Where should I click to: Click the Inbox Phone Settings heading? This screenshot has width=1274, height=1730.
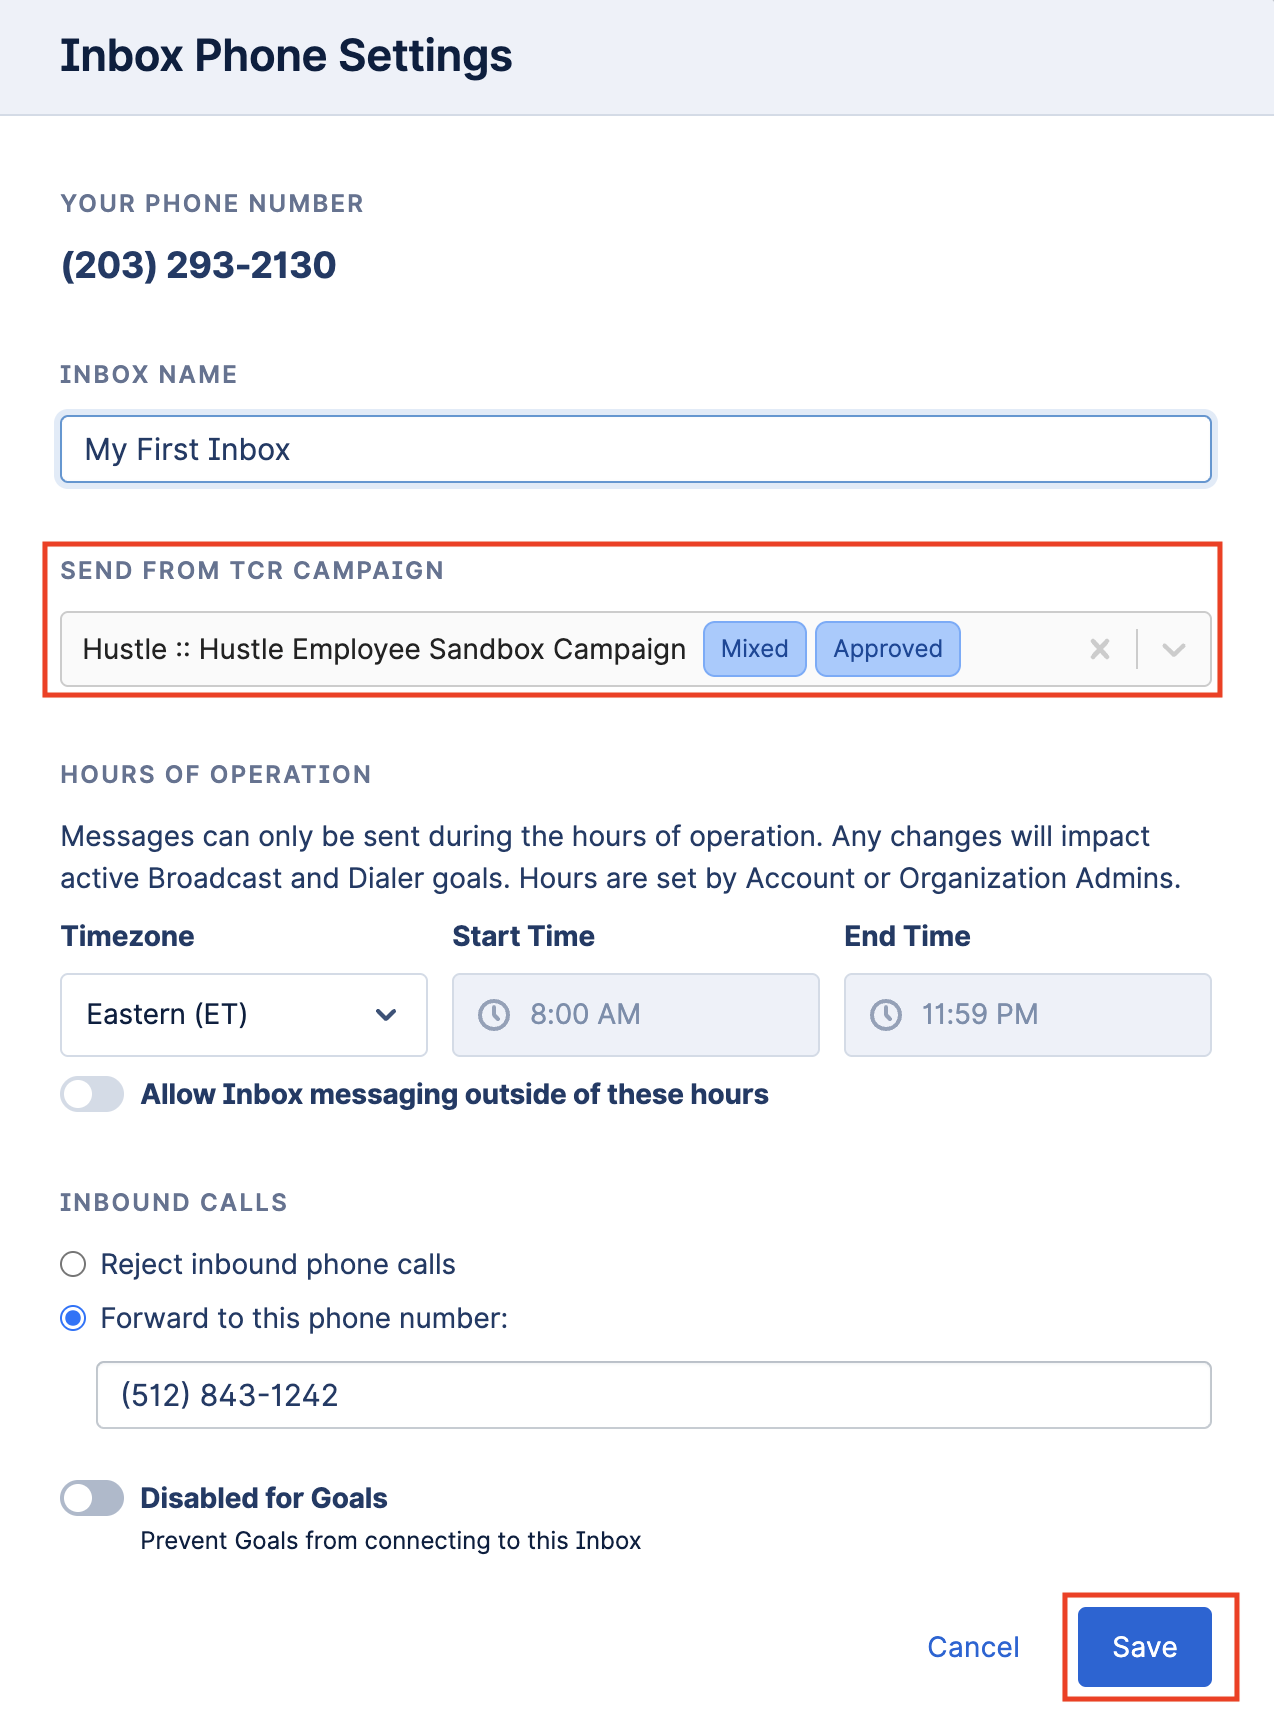point(286,56)
